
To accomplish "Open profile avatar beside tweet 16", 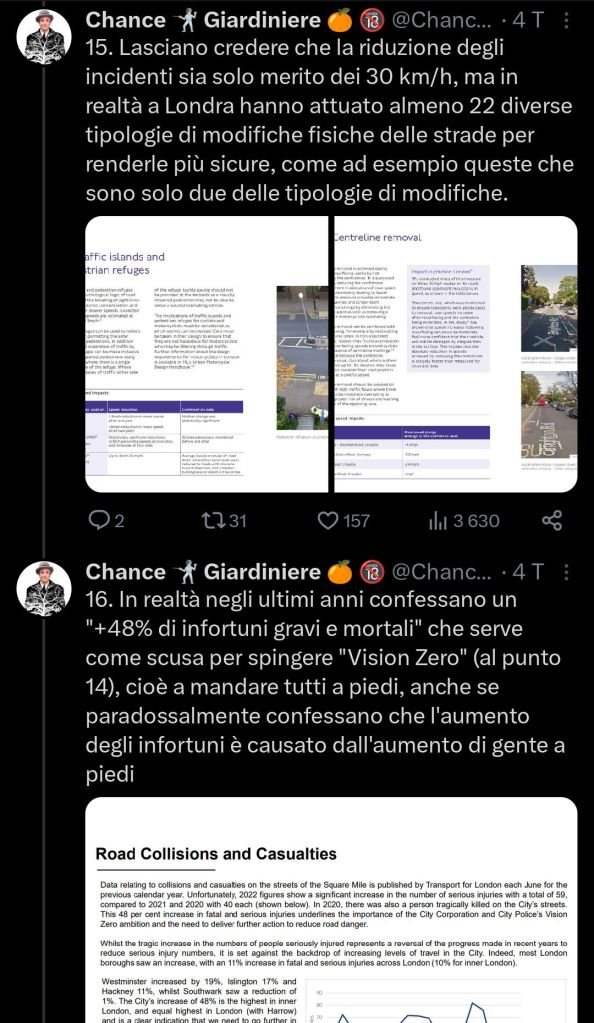I will [x=44, y=588].
